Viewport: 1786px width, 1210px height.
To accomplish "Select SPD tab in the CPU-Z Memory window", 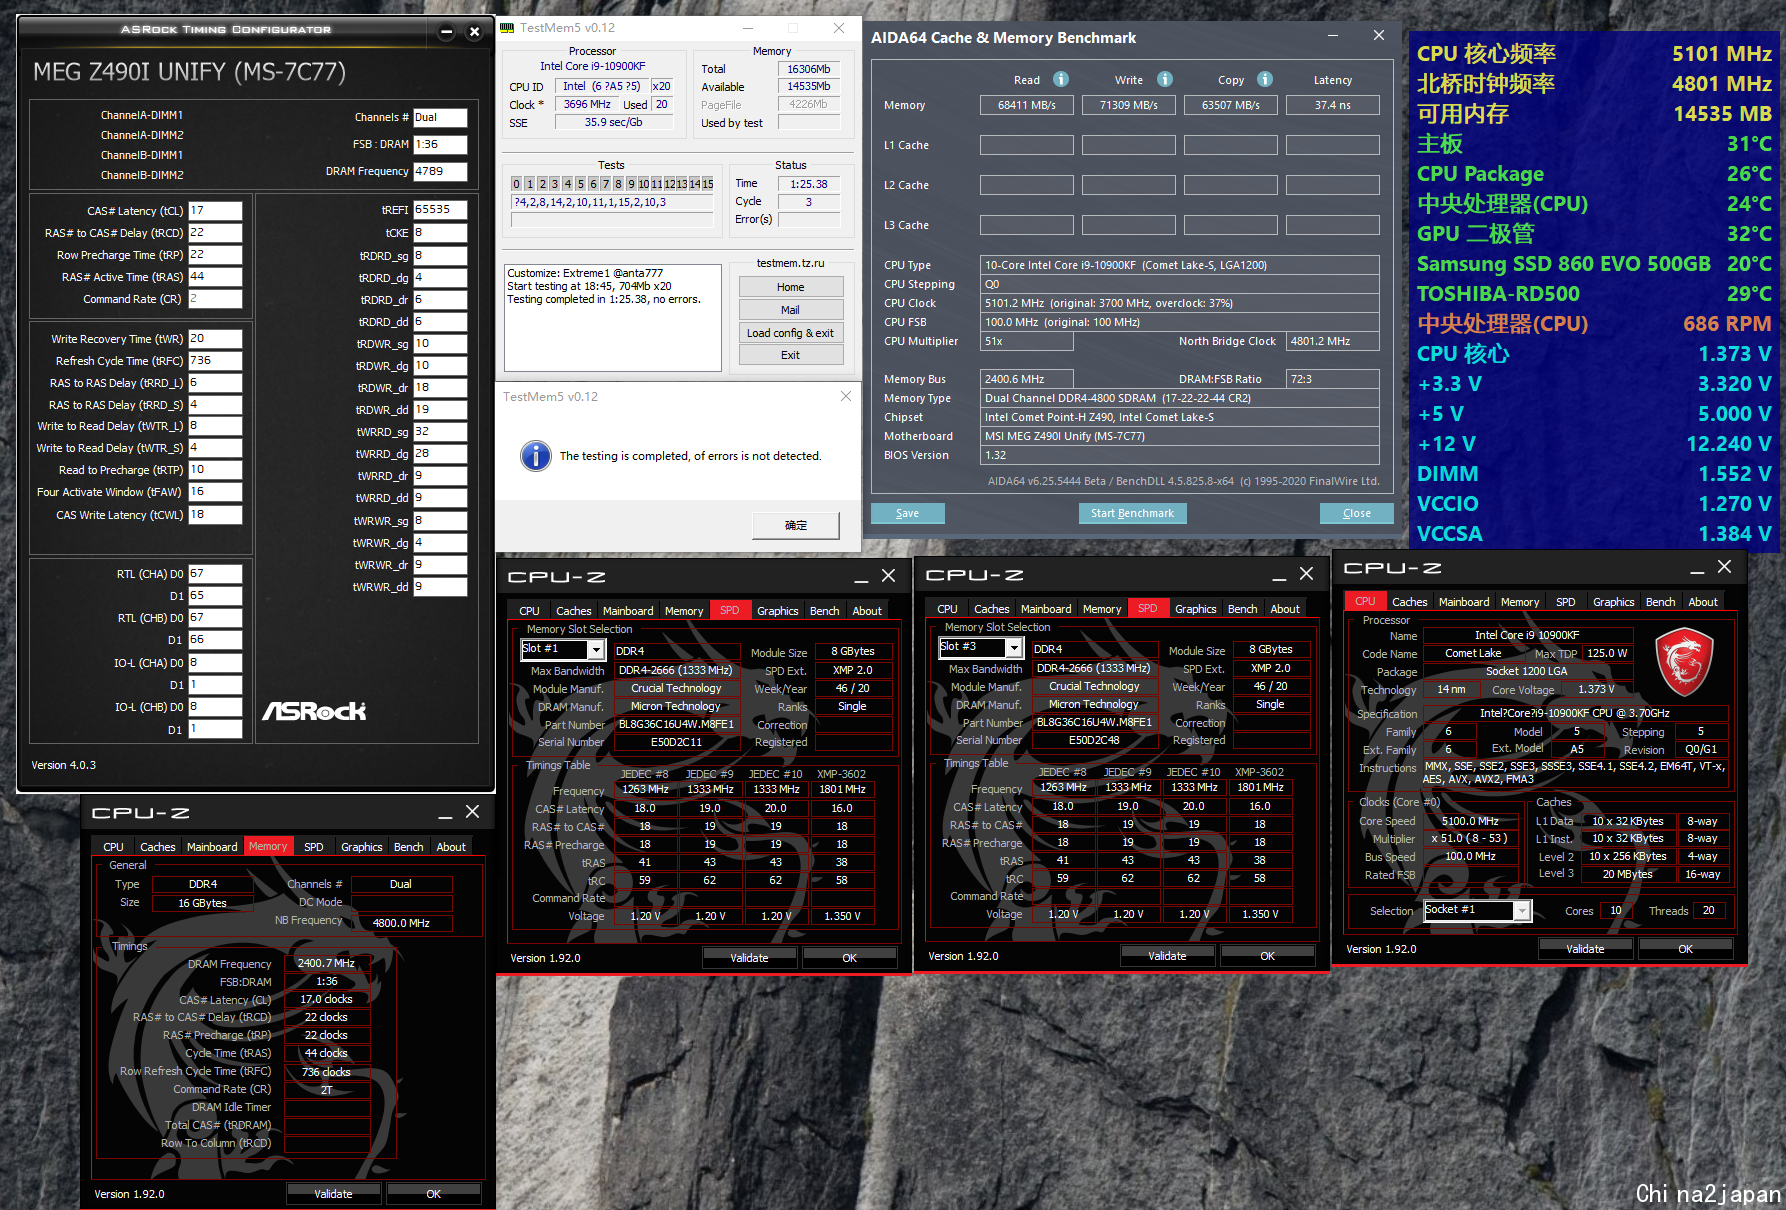I will coord(314,847).
